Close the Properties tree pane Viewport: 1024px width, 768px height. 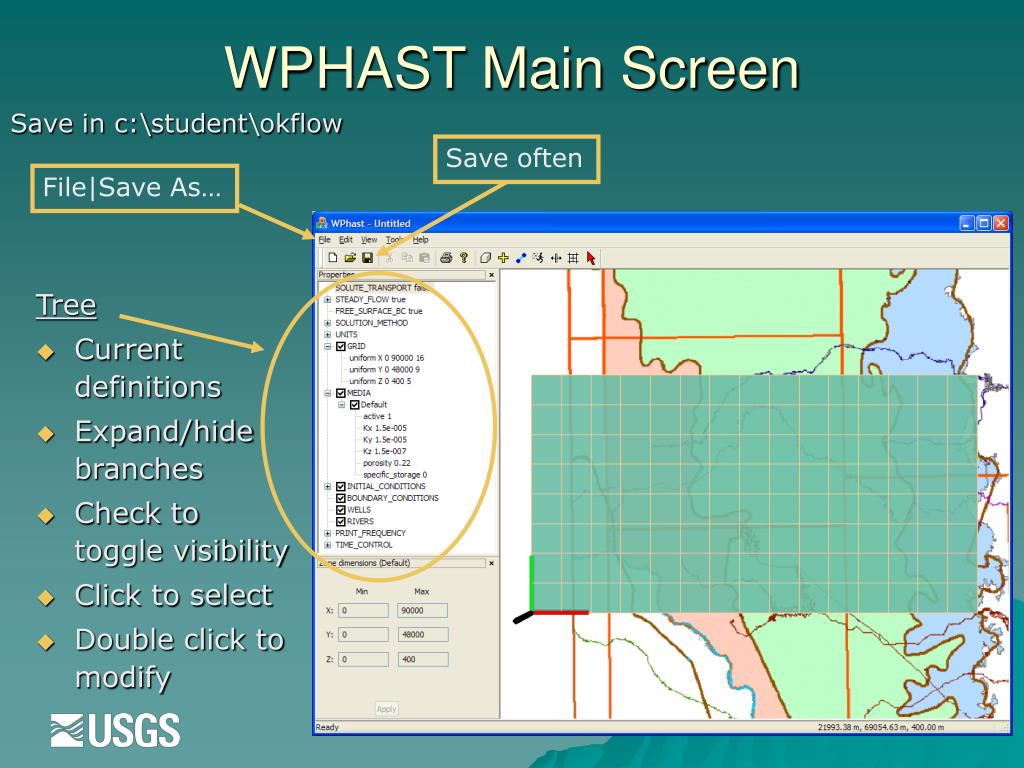click(x=492, y=276)
